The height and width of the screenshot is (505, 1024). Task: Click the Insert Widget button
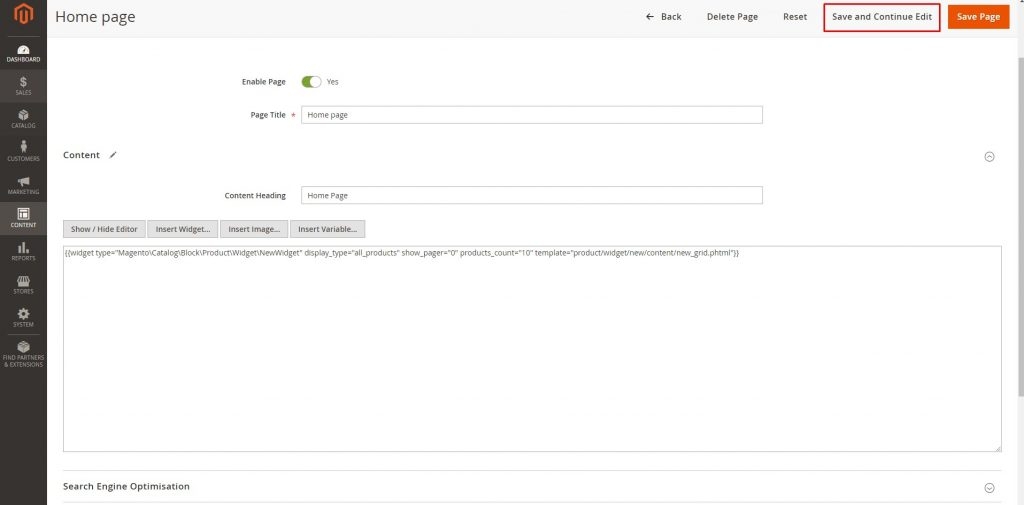183,229
